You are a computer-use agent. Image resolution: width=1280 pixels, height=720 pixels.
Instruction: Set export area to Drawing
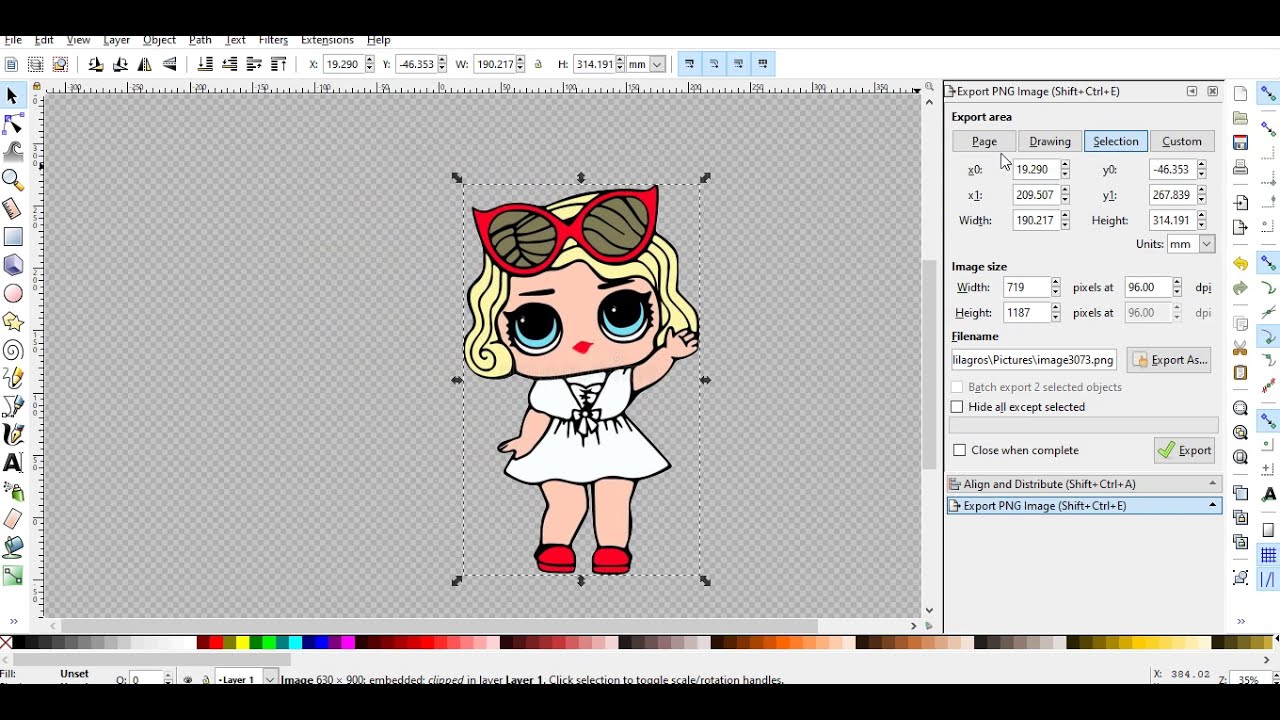tap(1050, 141)
